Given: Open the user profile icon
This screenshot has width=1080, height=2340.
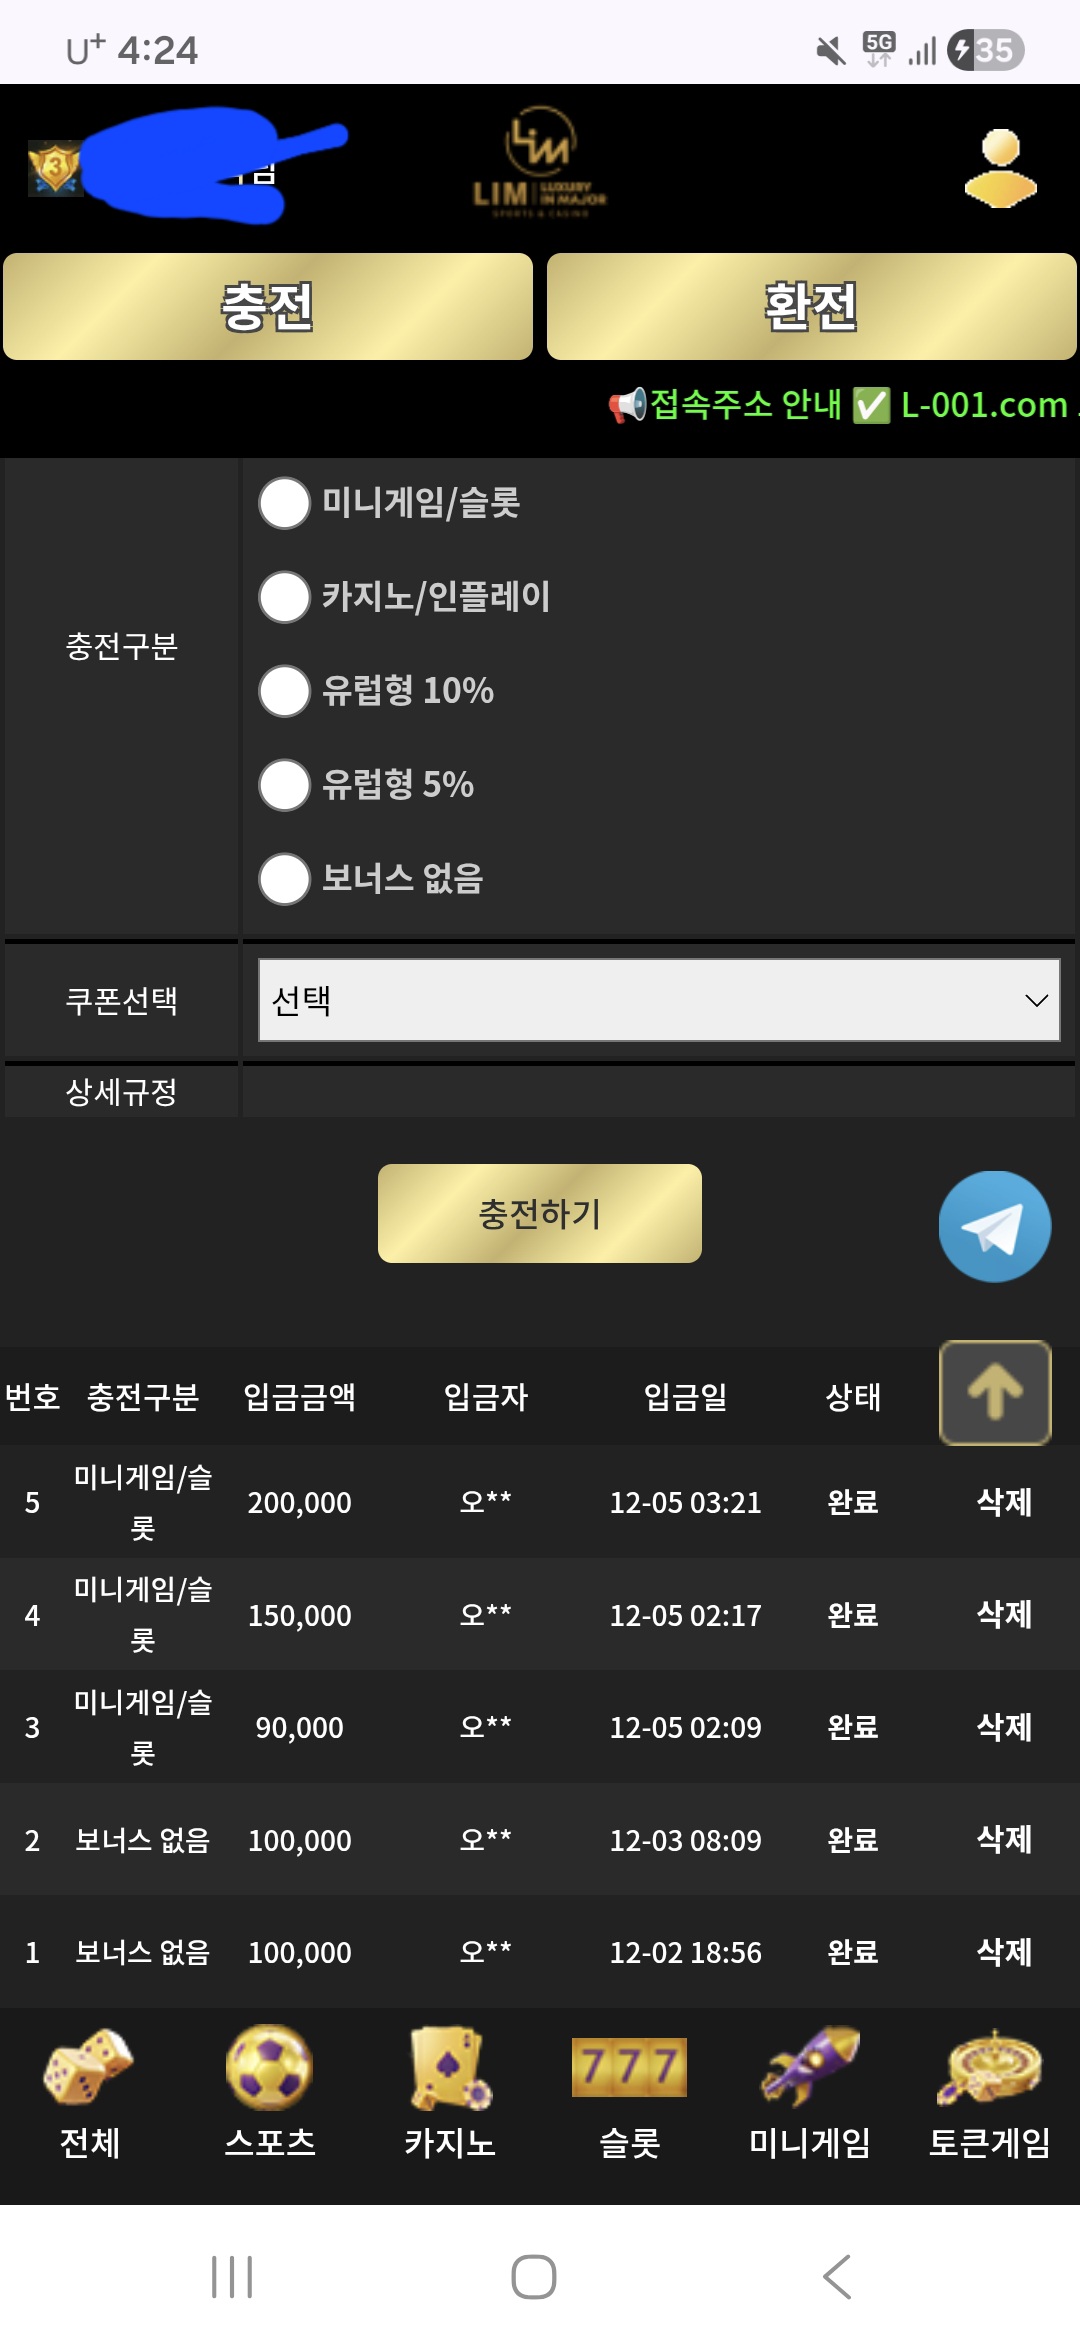Looking at the screenshot, I should (1000, 168).
